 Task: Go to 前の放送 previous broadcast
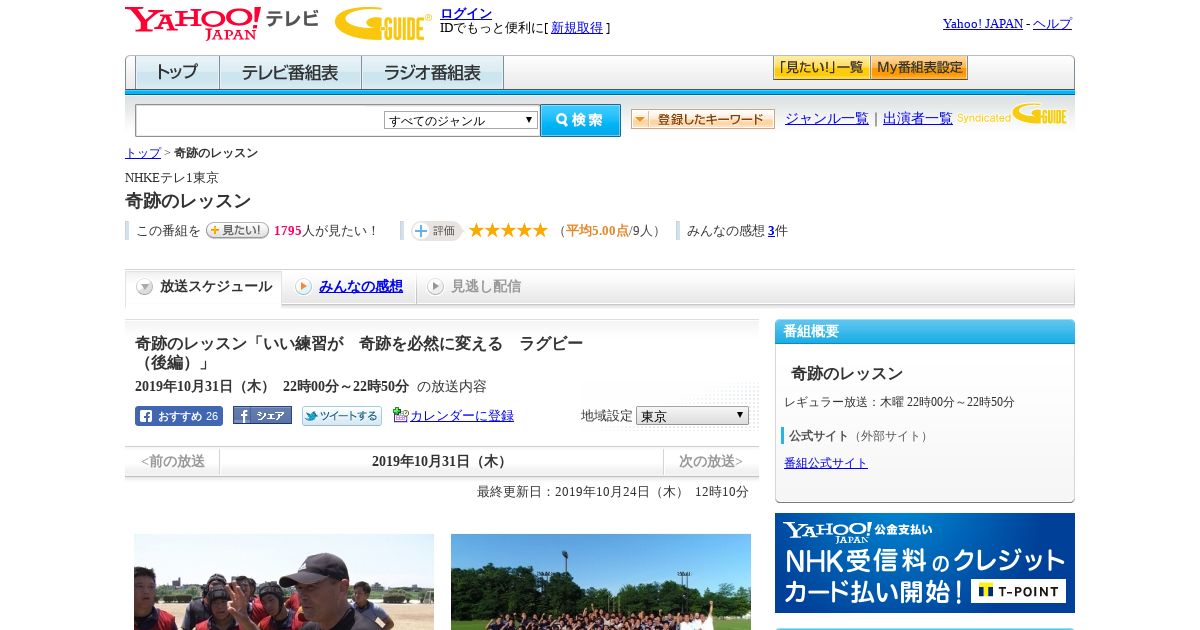click(172, 462)
